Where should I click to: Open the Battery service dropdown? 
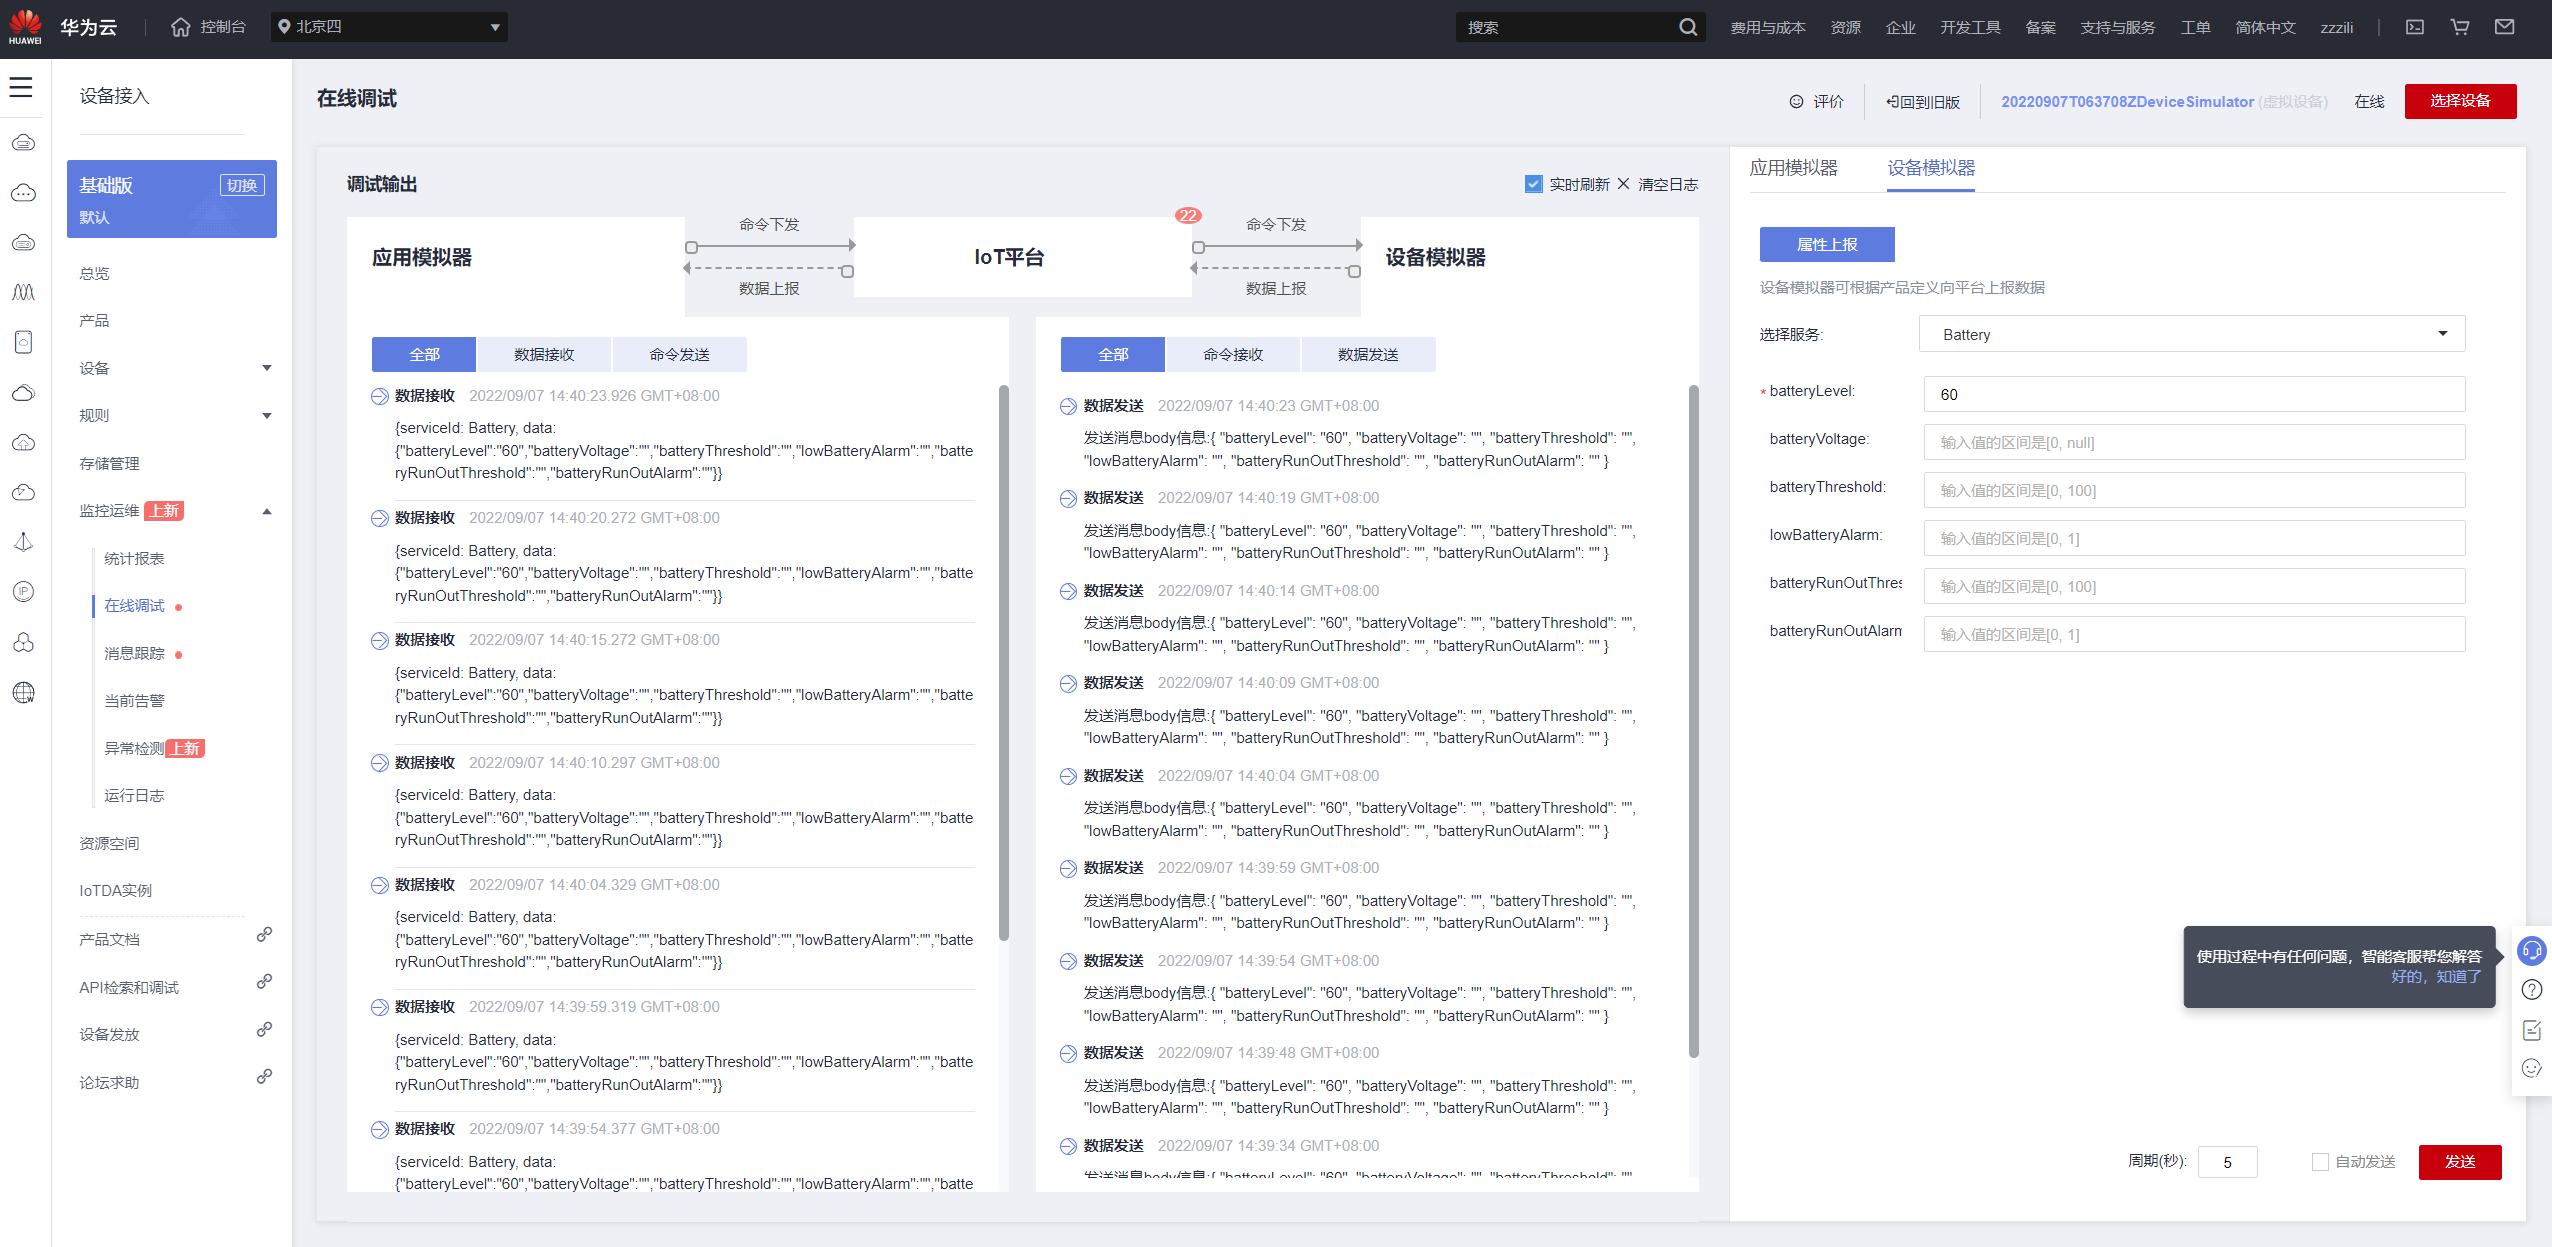(2191, 334)
